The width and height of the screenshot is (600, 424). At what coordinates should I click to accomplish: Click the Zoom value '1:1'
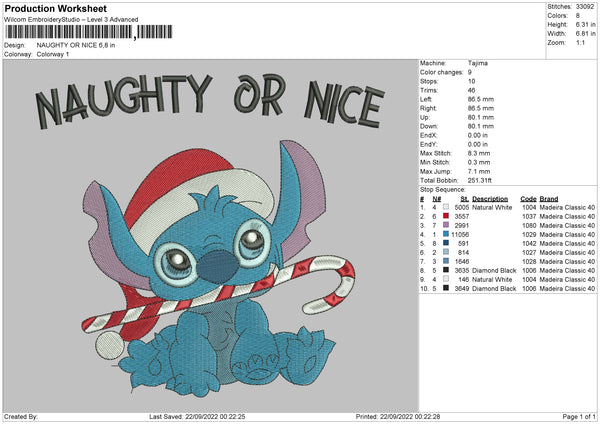(x=580, y=42)
